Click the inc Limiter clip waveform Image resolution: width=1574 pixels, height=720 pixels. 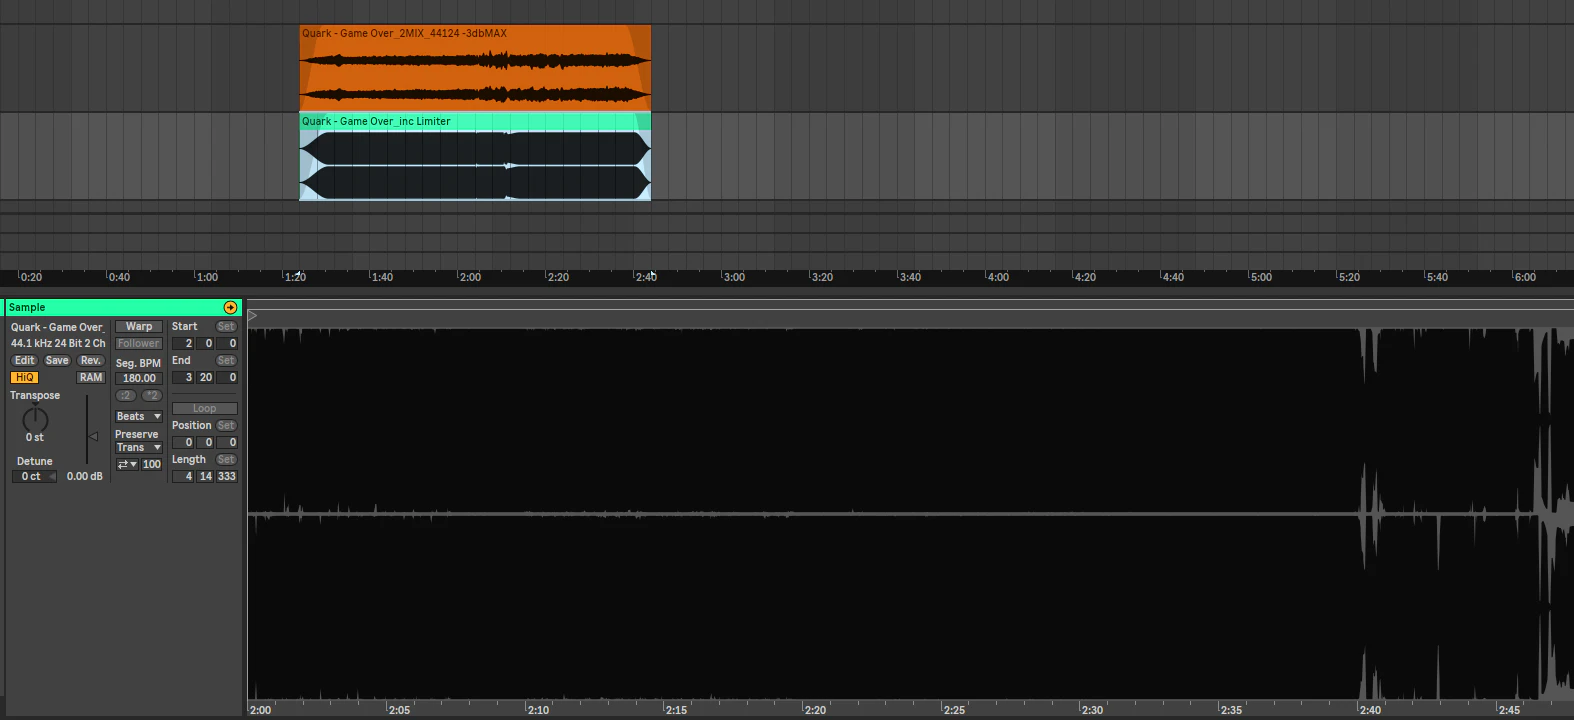(x=475, y=165)
